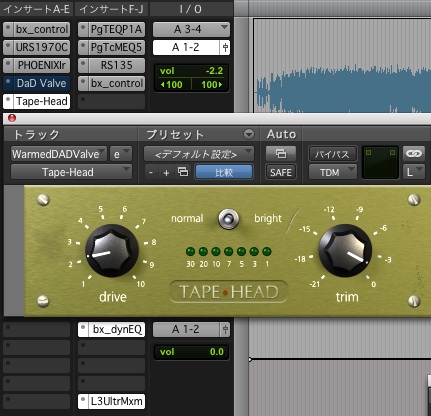Click the insert dot beside bx_control in Inserts A-E
The image size is (431, 416).
pyautogui.click(x=8, y=26)
